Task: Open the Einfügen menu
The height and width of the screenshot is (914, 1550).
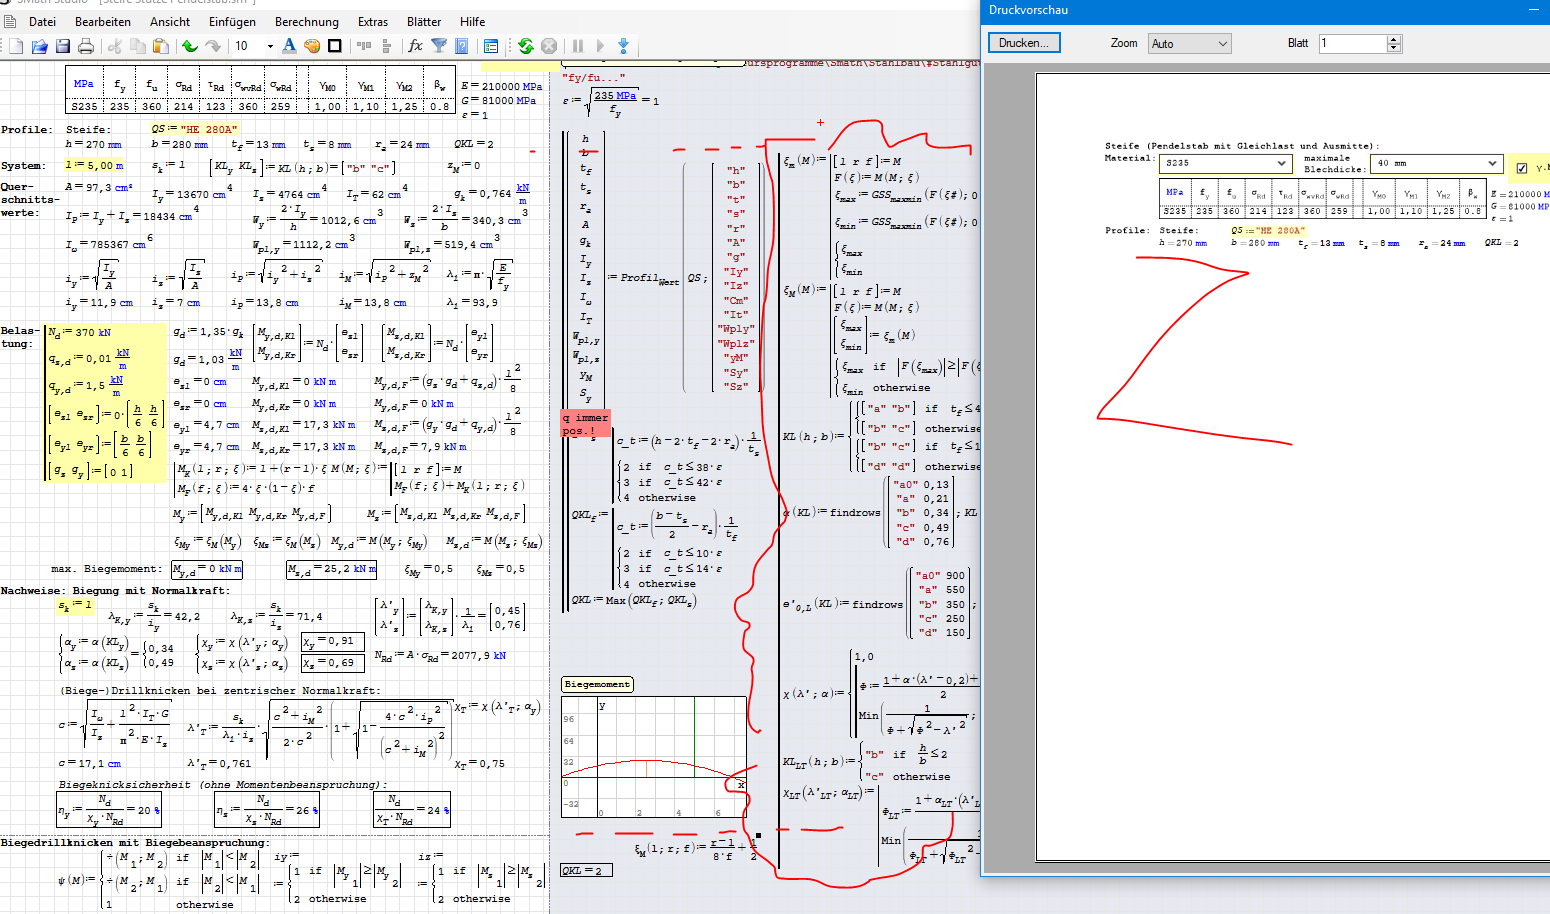Action: tap(232, 22)
